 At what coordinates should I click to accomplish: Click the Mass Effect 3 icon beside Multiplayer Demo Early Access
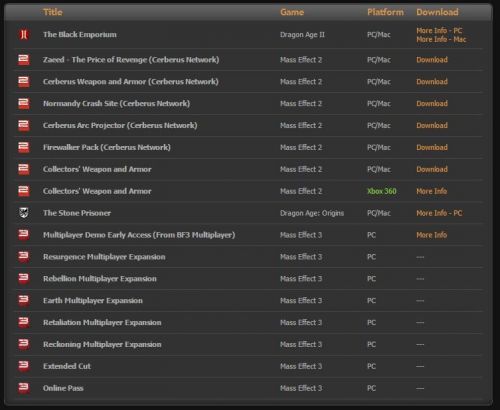click(x=24, y=235)
